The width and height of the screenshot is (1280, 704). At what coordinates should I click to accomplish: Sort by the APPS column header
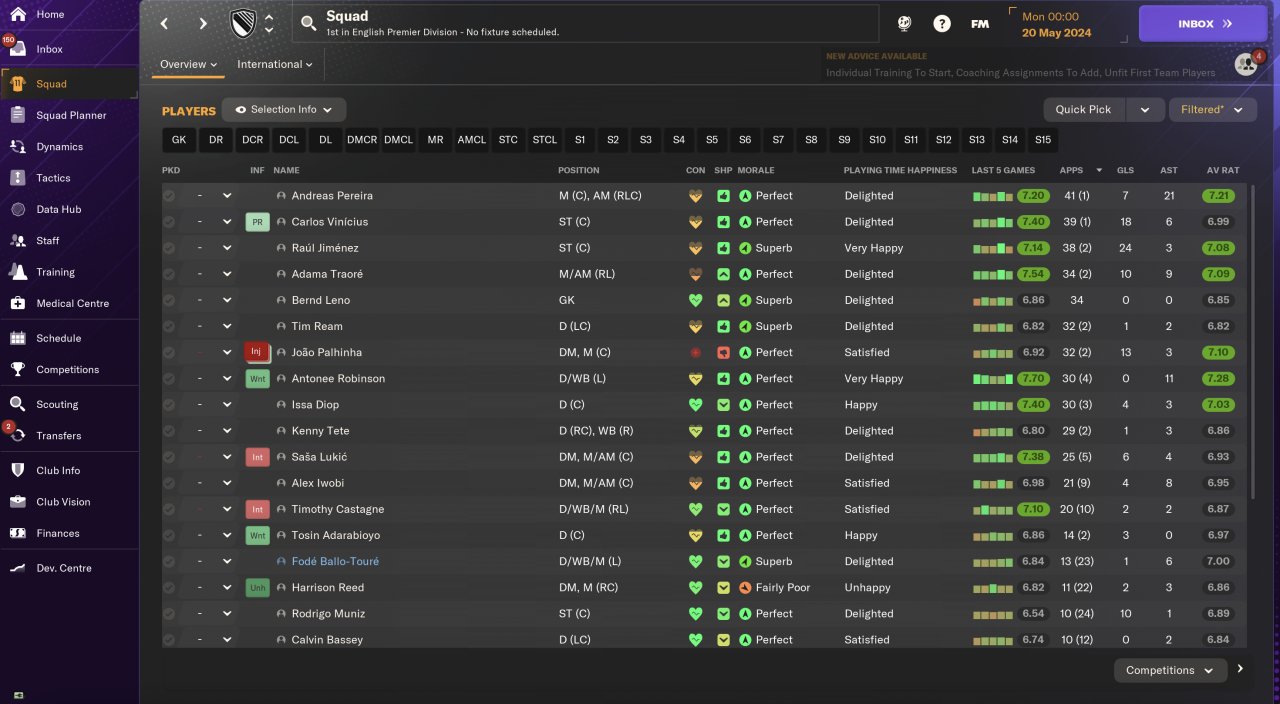point(1071,170)
